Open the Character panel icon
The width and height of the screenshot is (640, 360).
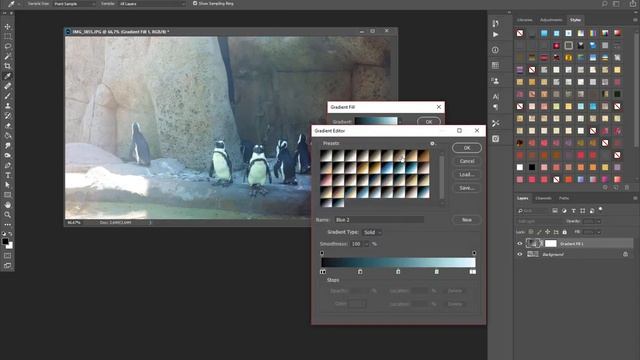click(x=496, y=97)
